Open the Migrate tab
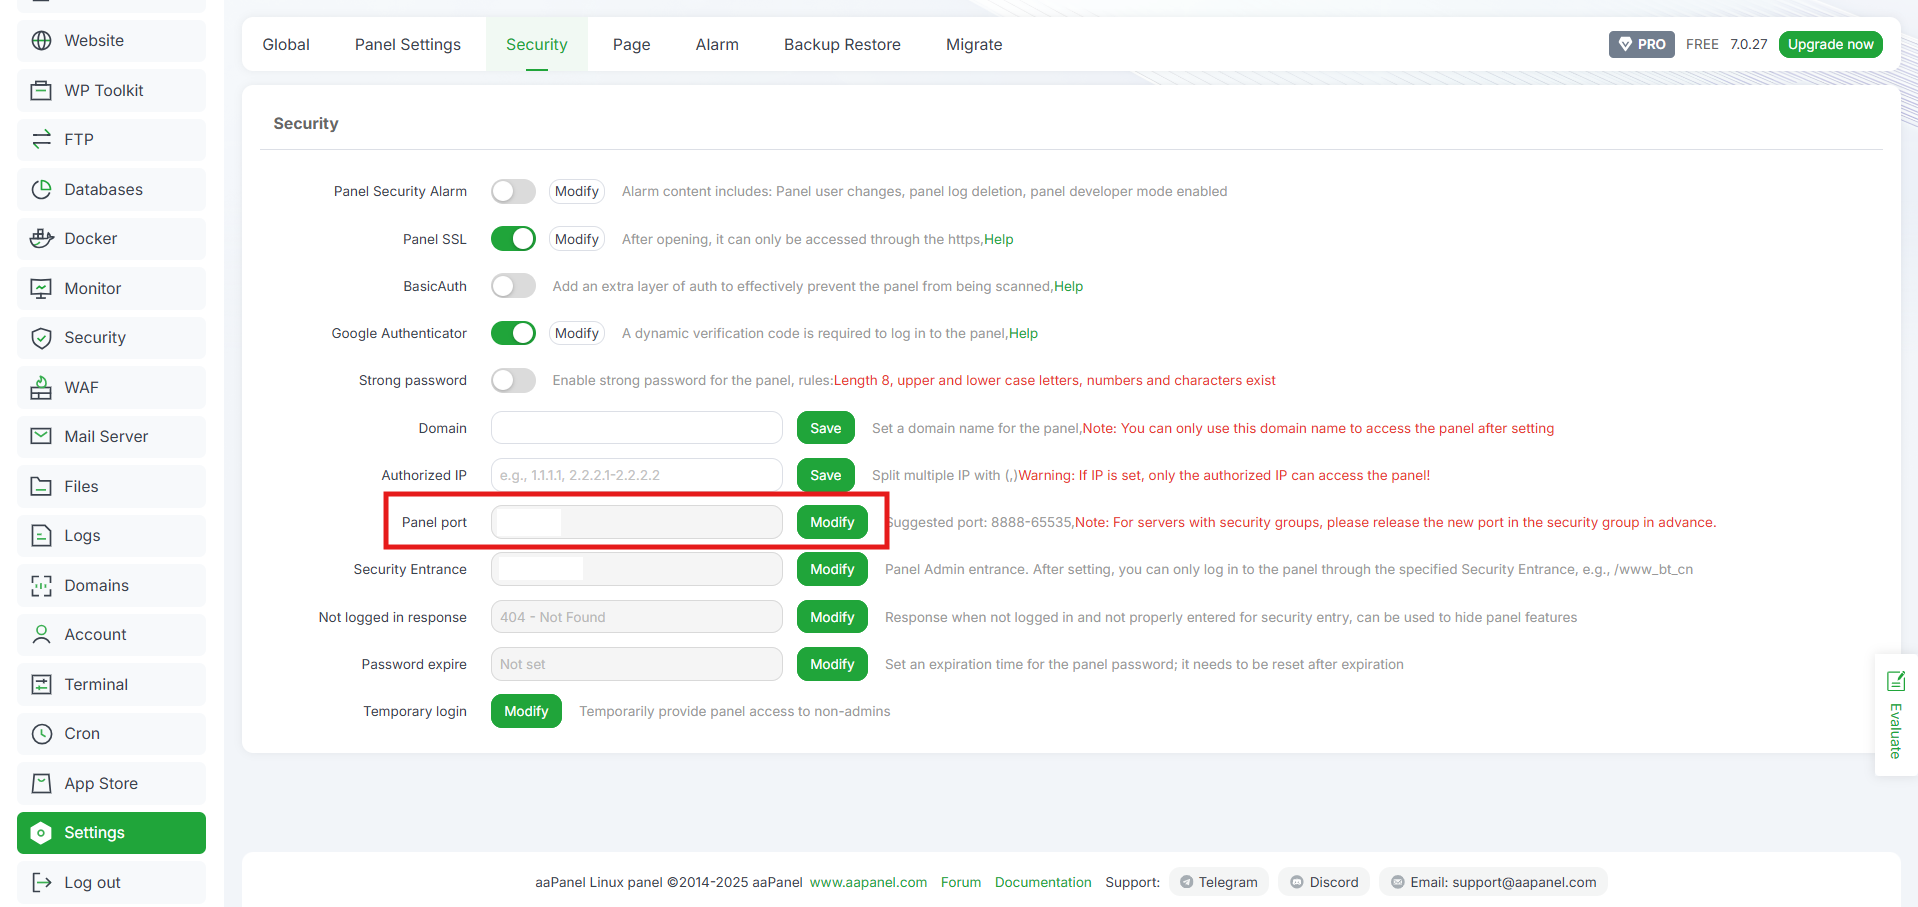This screenshot has height=907, width=1918. (974, 44)
